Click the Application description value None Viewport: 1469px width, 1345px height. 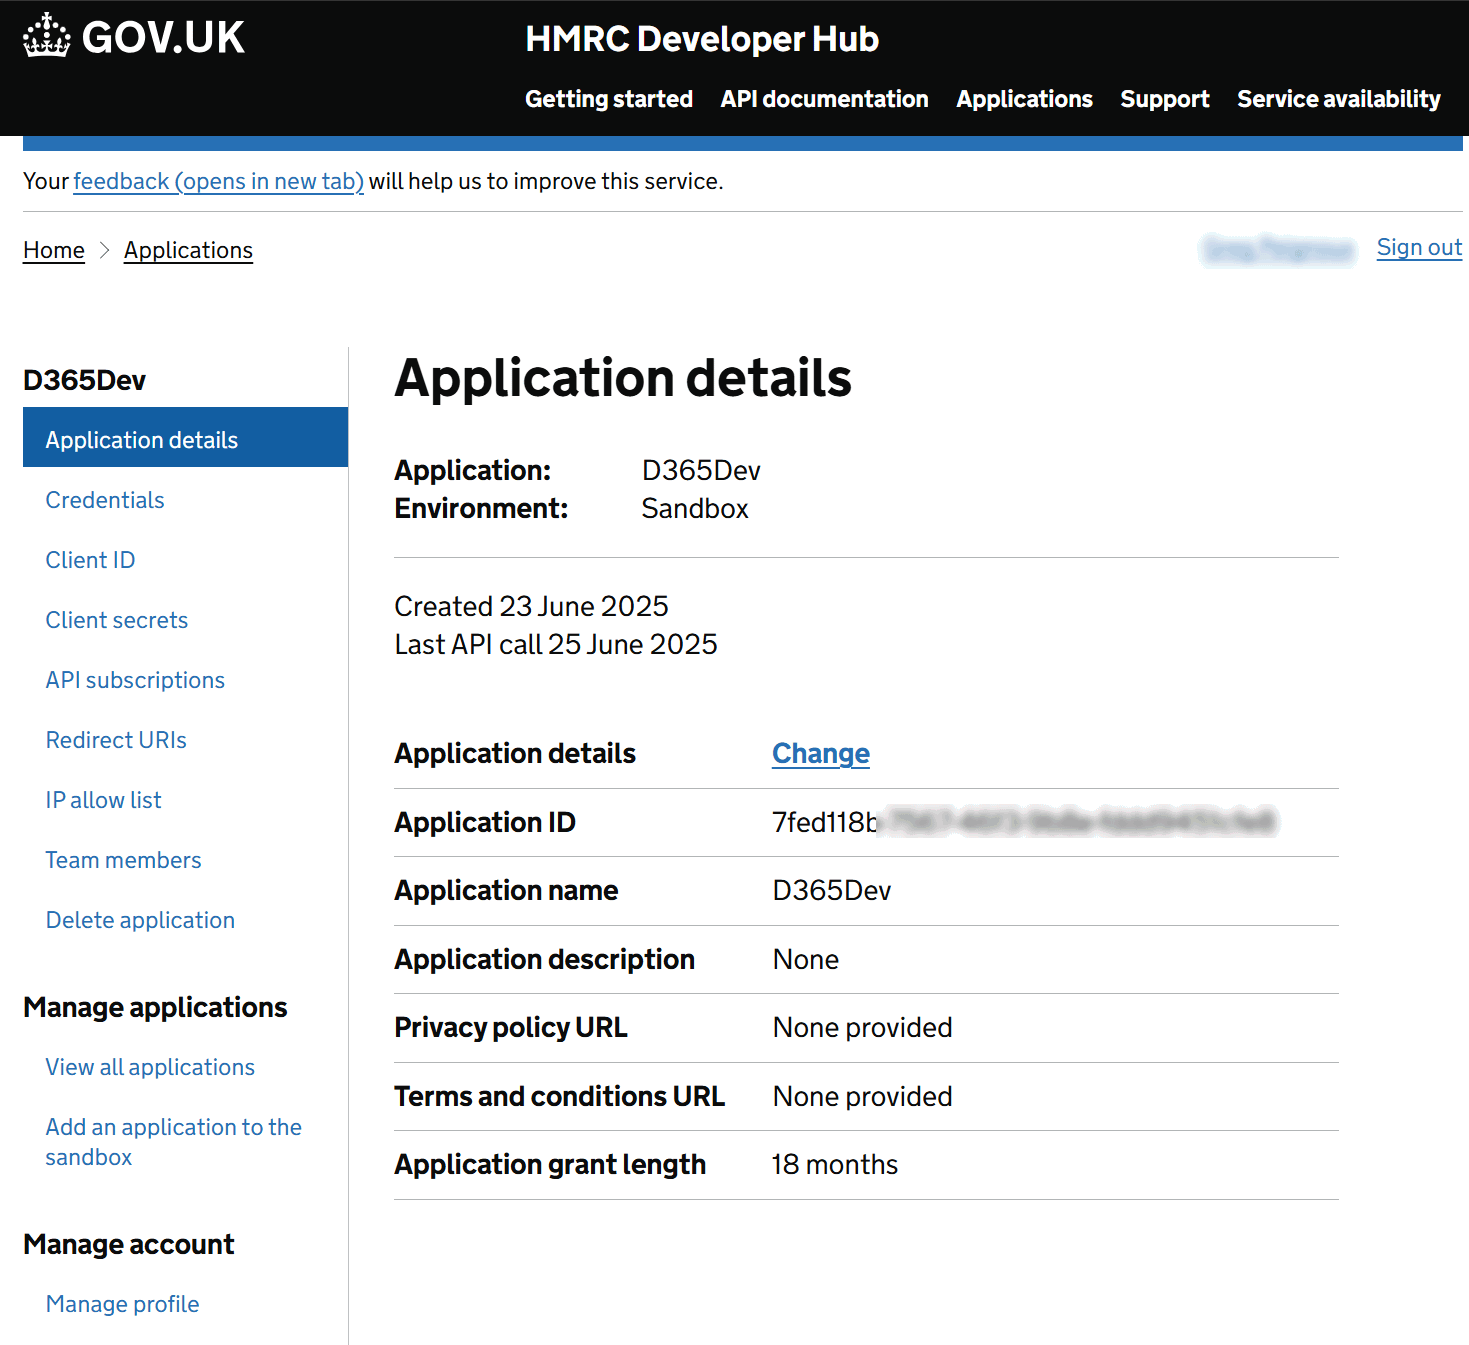[x=806, y=960]
